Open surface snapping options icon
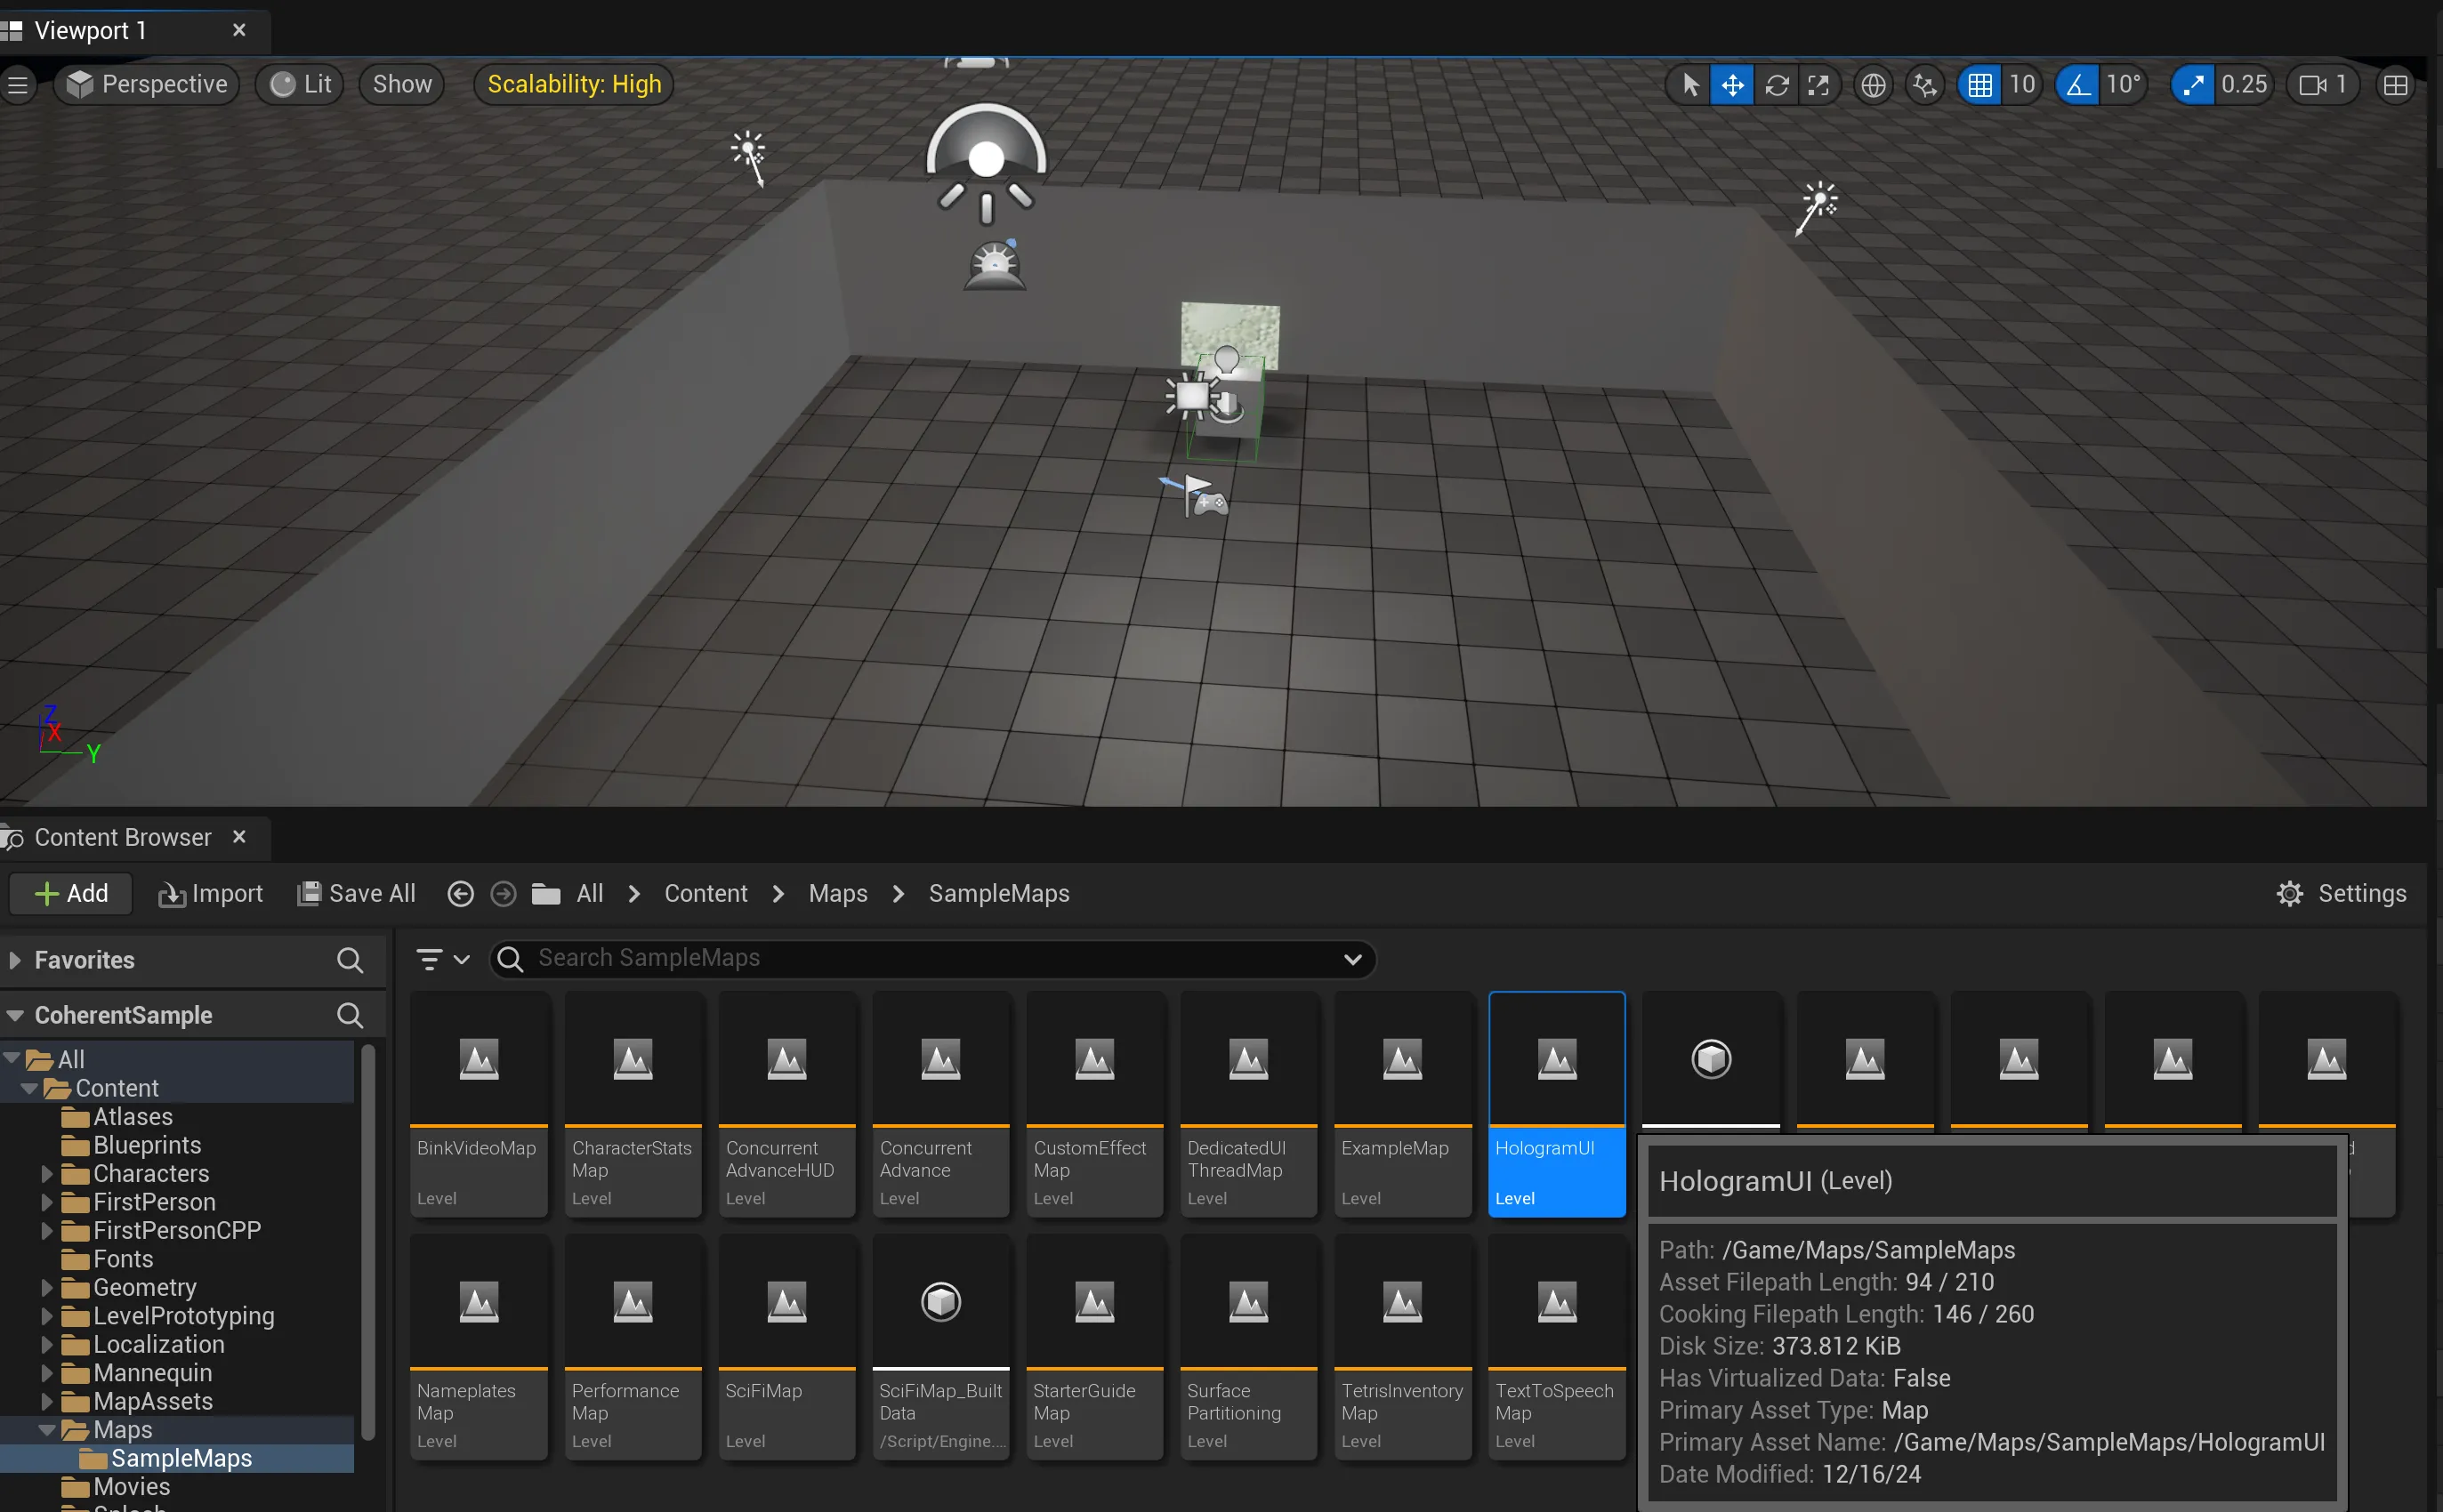 point(1924,85)
